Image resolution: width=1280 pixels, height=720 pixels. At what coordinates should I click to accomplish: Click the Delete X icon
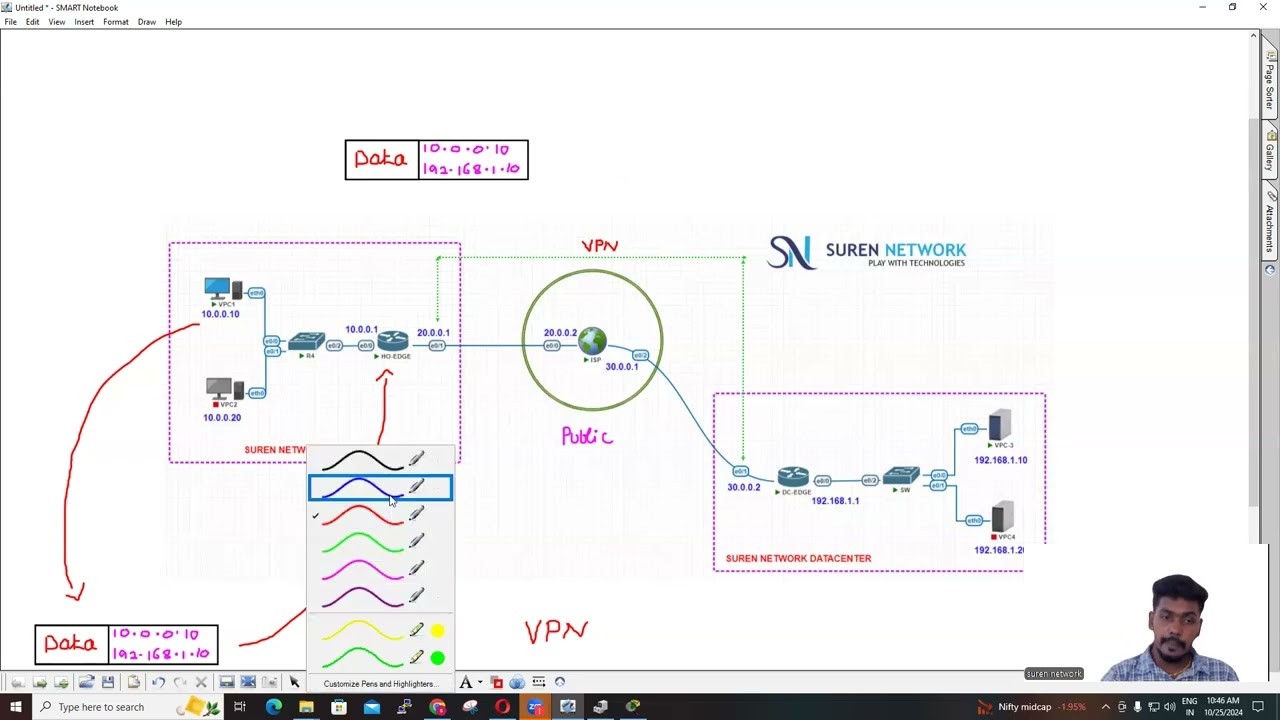(x=201, y=682)
